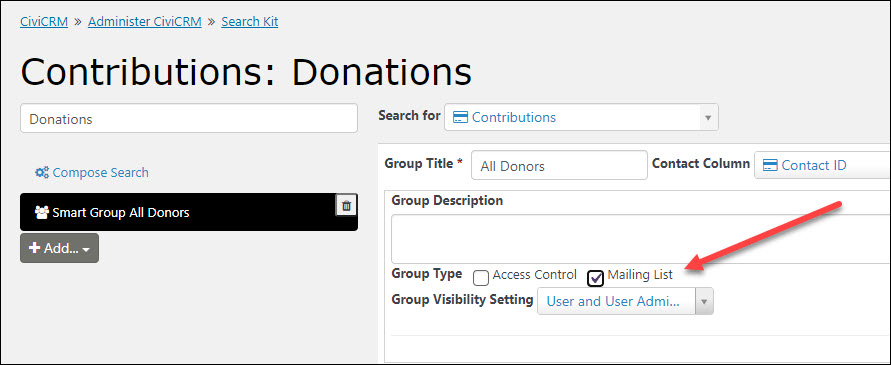Screen dimensions: 891x365
Task: Open the Administer CiviCRM breadcrumb link
Action: pyautogui.click(x=144, y=22)
